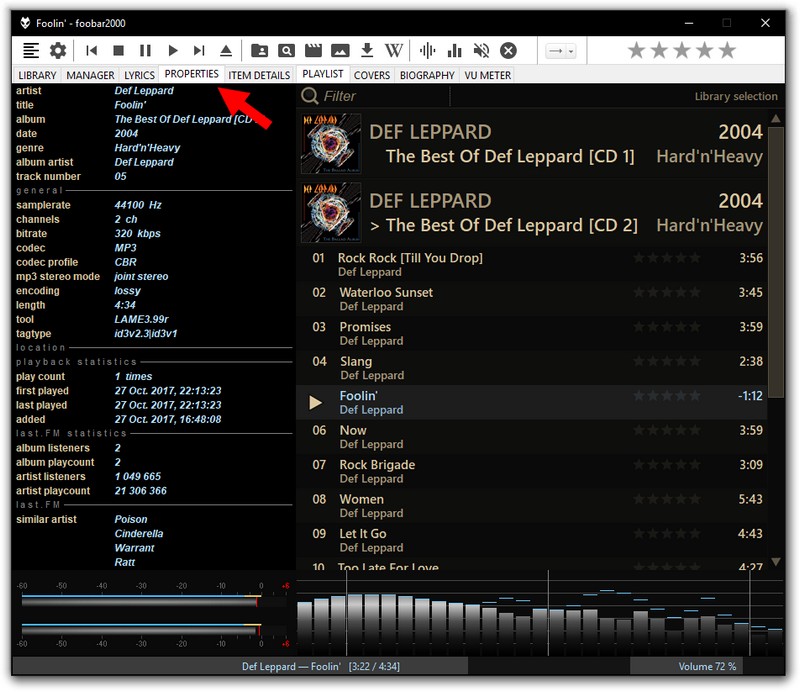Click the Library selection label
Viewport: 800px width, 692px height.
tap(736, 96)
